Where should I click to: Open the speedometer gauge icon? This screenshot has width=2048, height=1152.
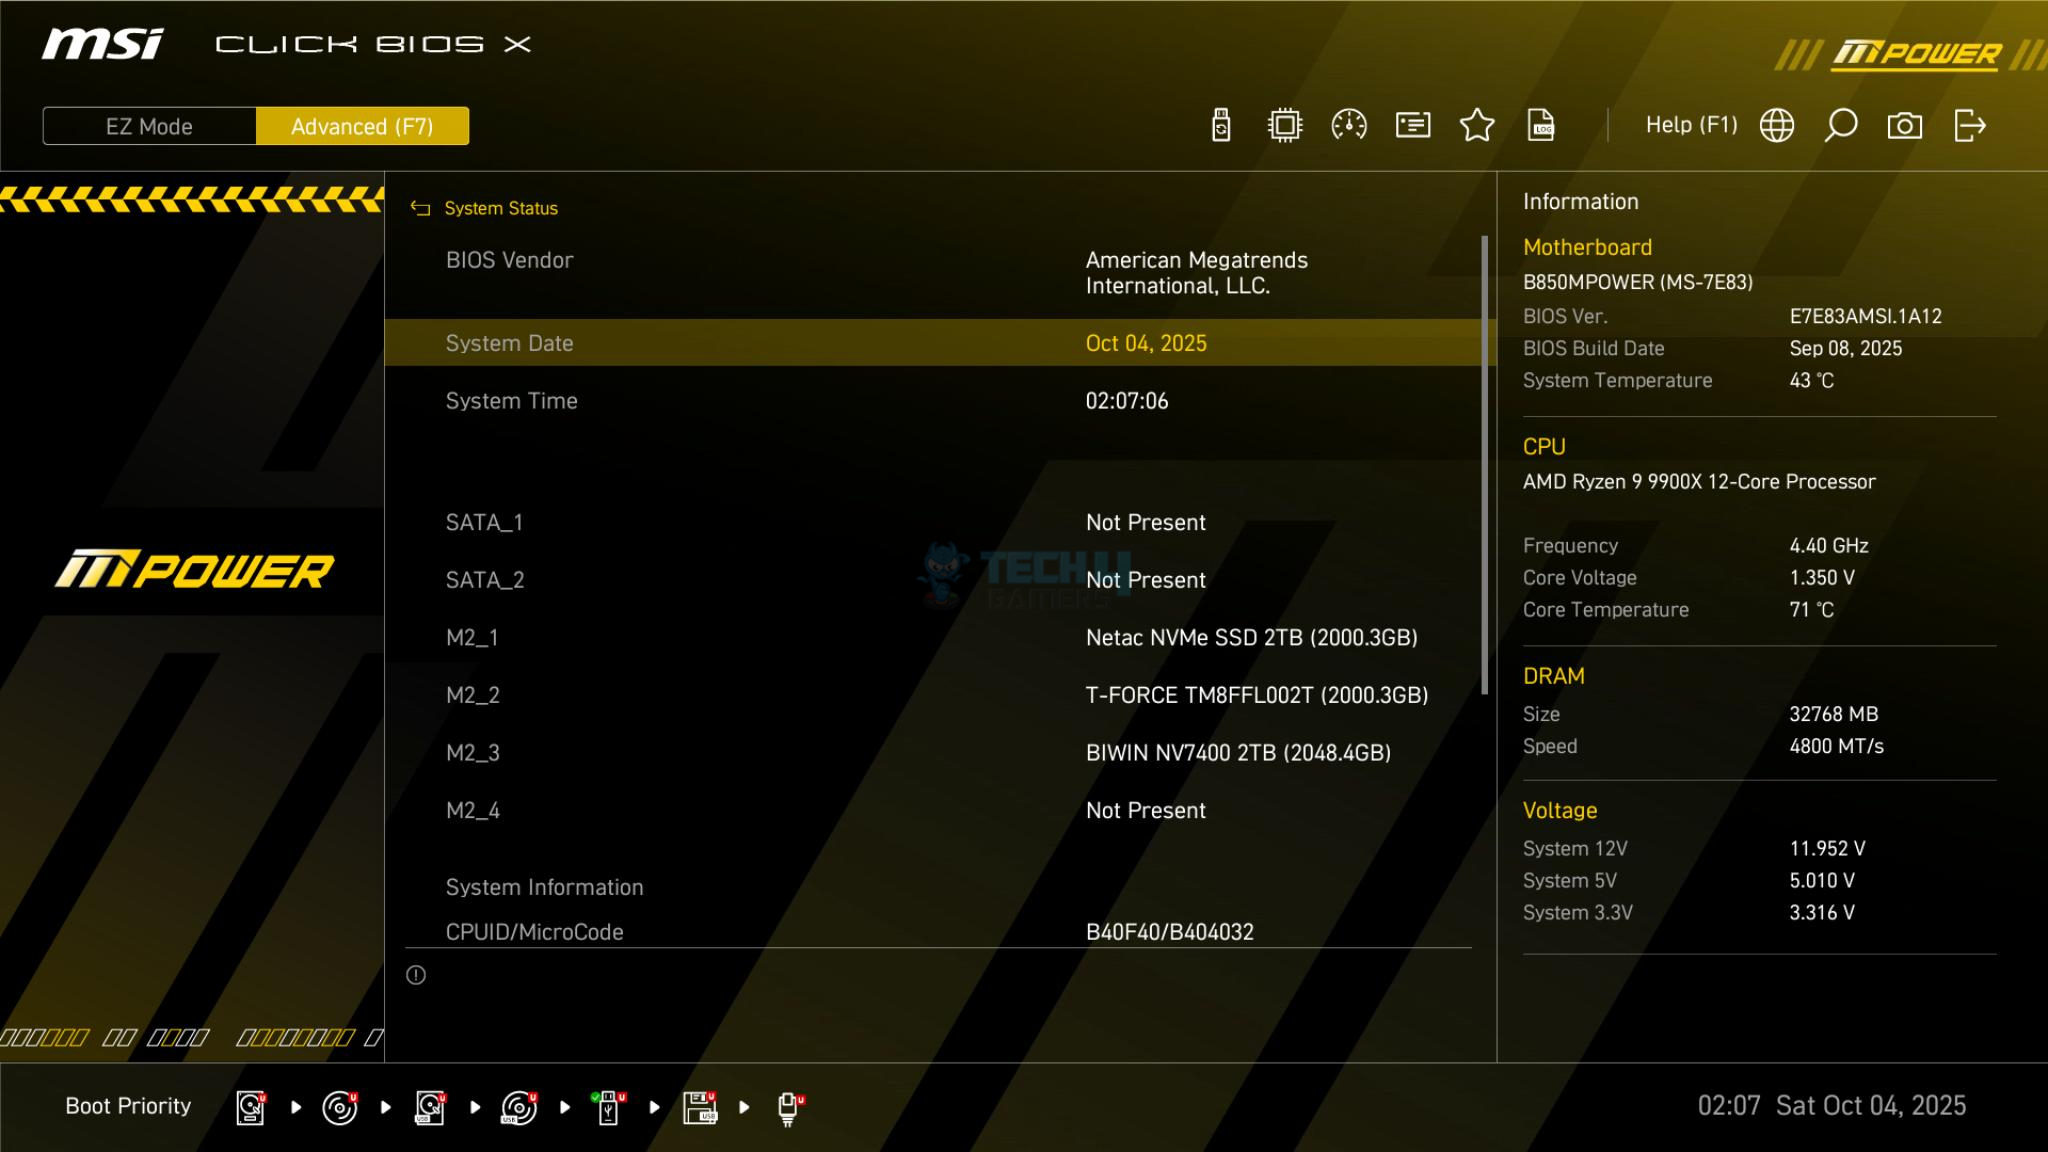pos(1349,126)
